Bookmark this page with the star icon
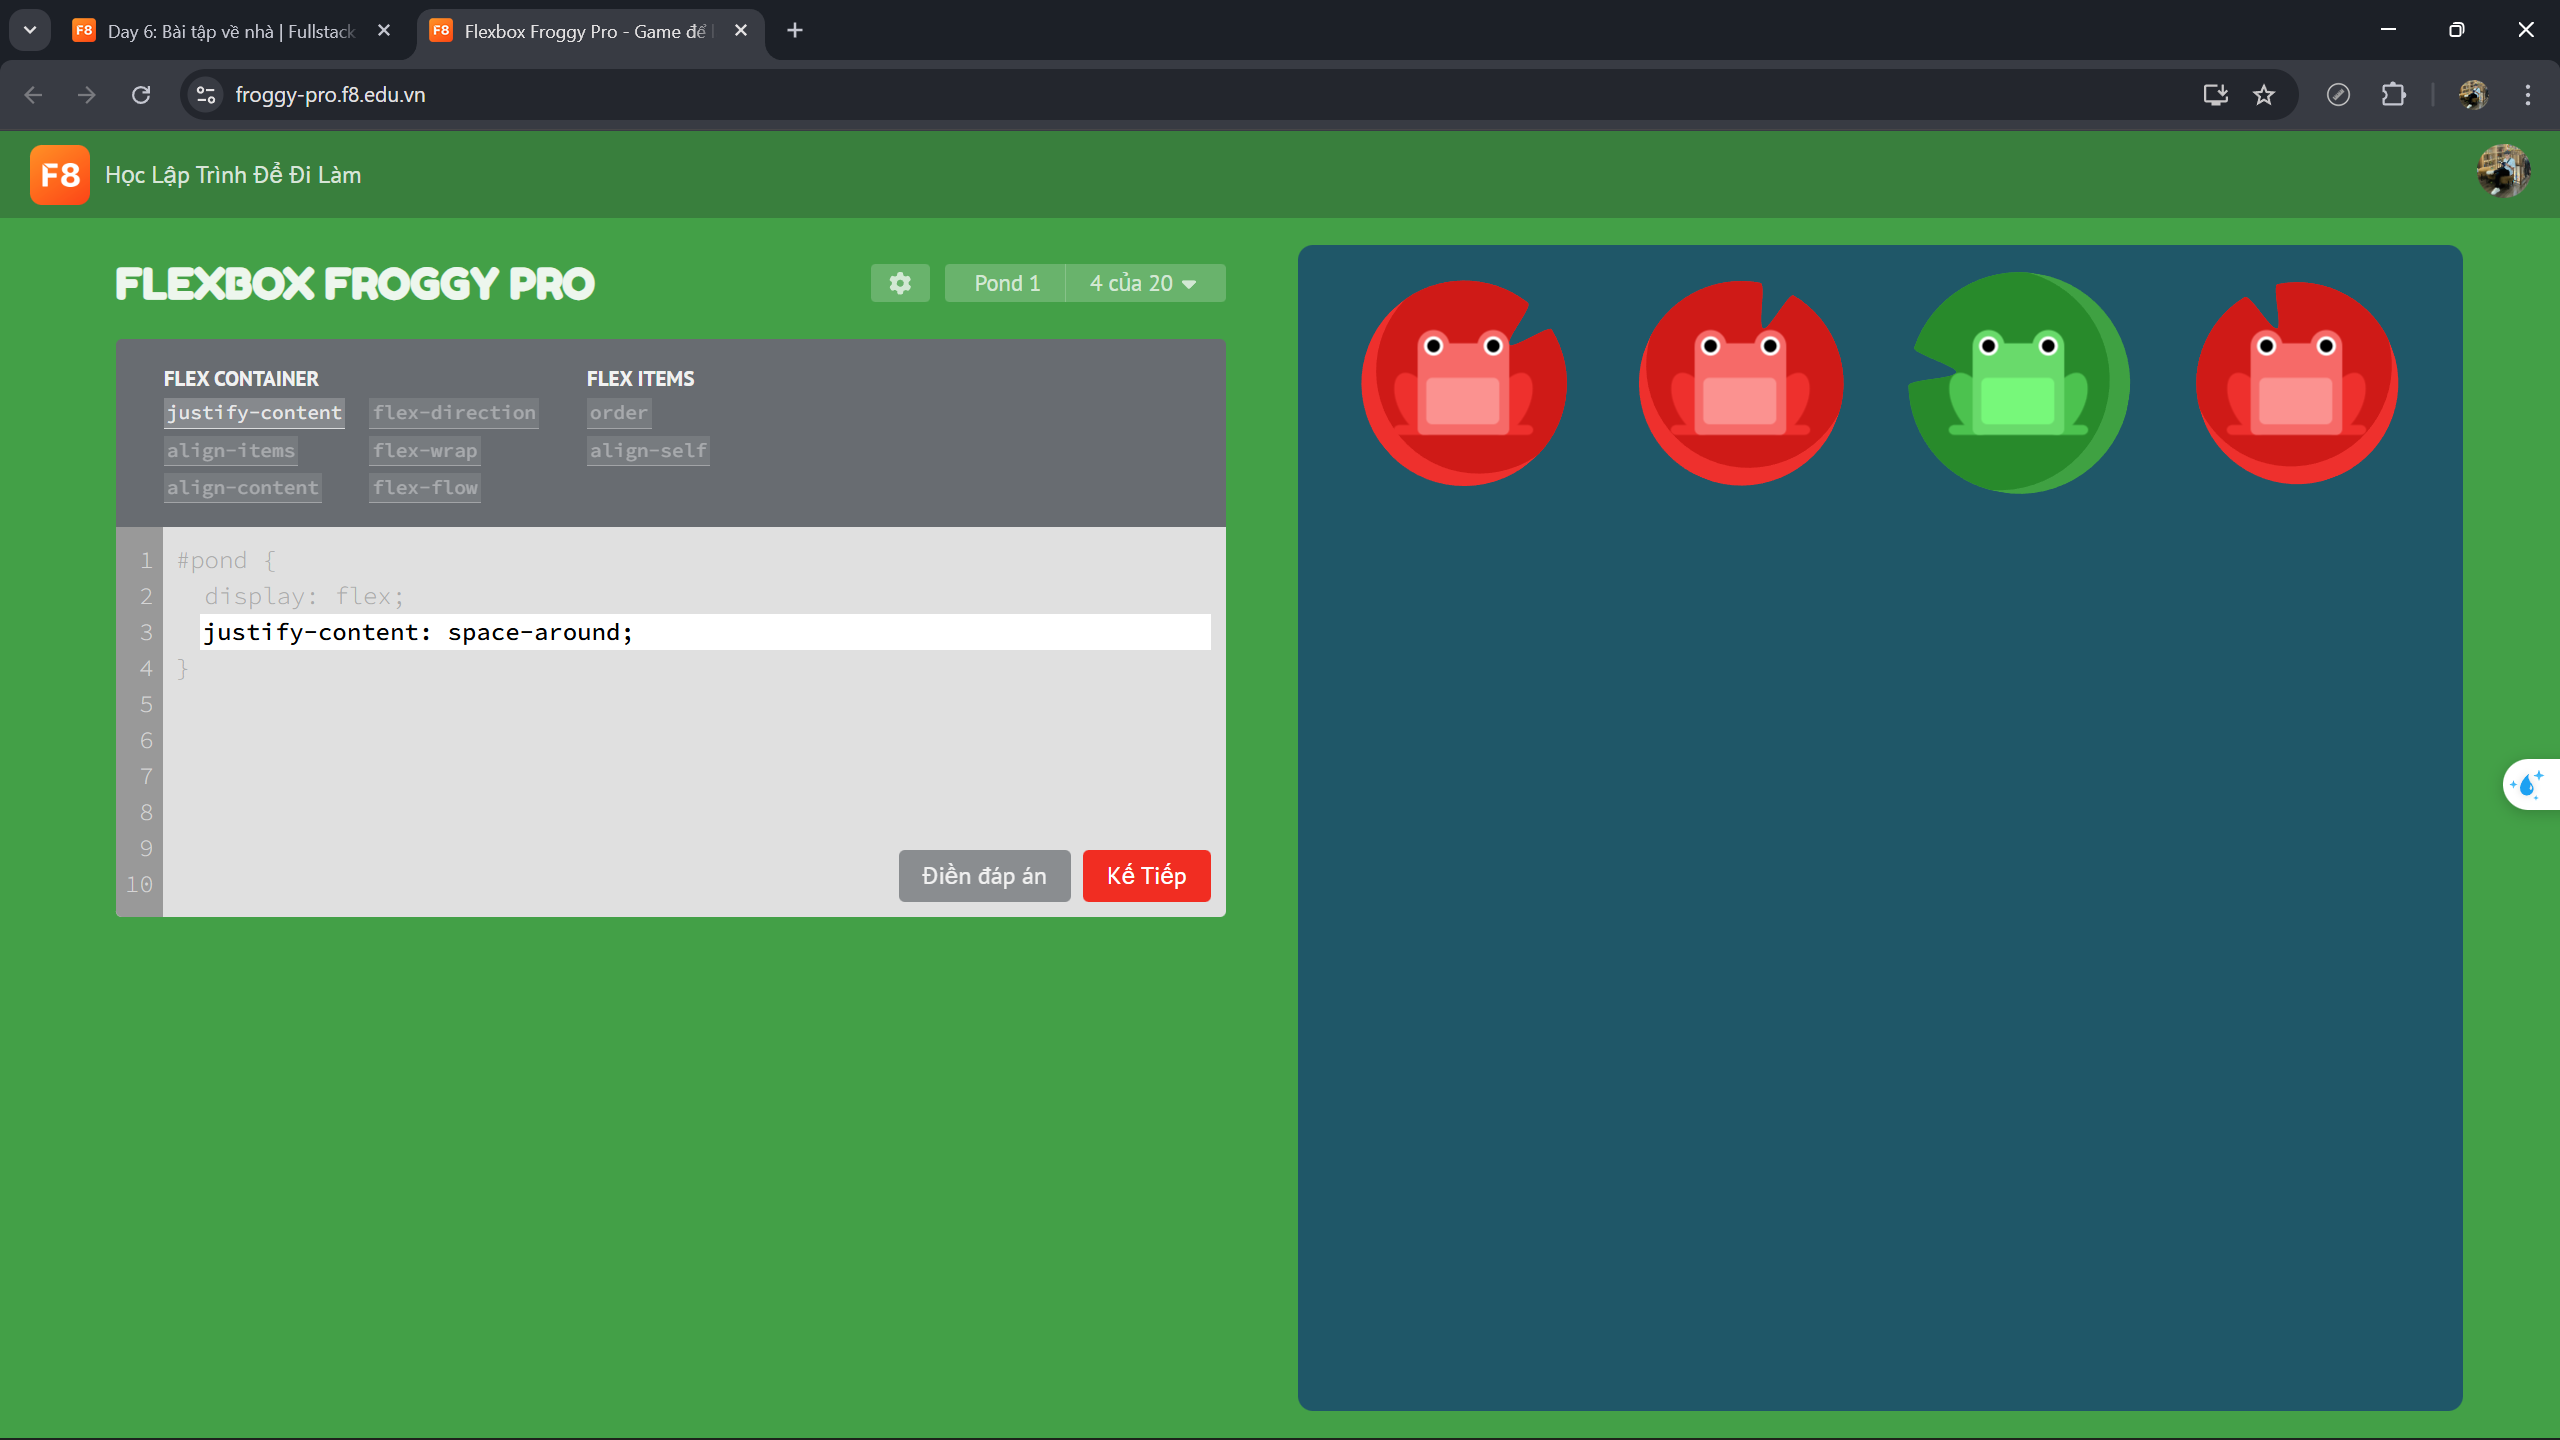Image resolution: width=2560 pixels, height=1440 pixels. tap(2264, 95)
